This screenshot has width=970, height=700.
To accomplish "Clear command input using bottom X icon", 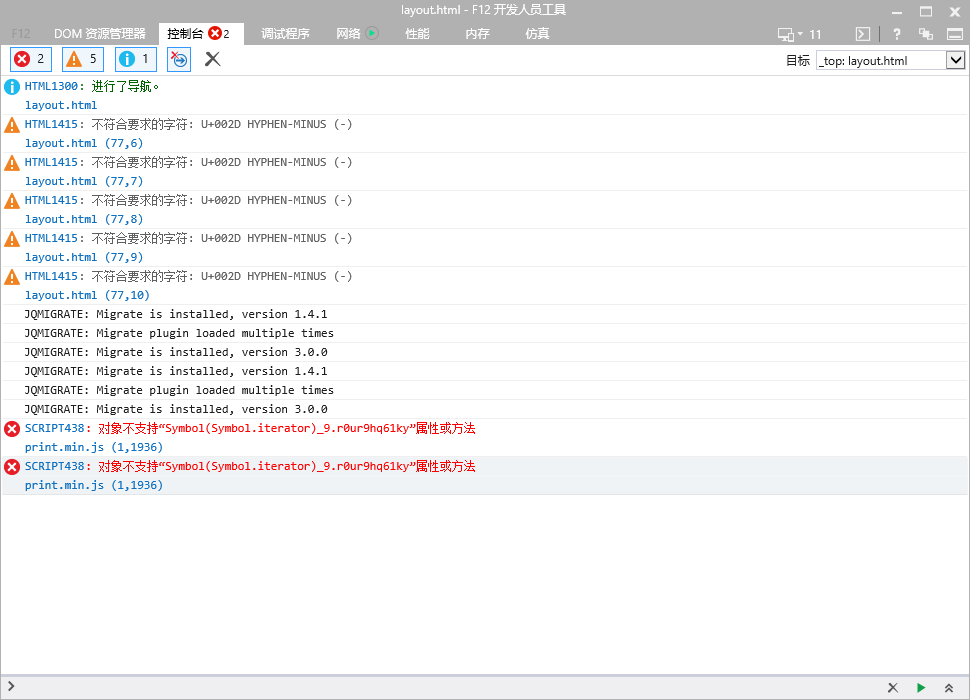I will 892,688.
